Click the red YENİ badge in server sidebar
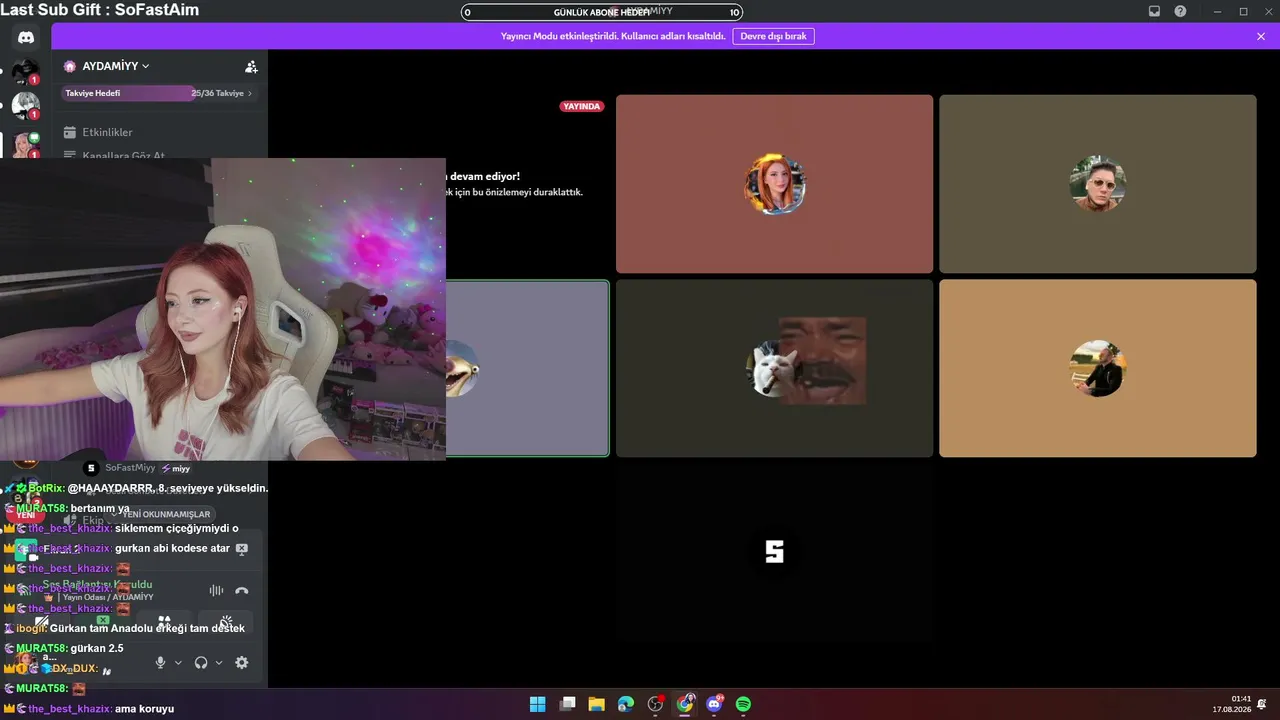Image resolution: width=1280 pixels, height=720 pixels. click(x=25, y=515)
